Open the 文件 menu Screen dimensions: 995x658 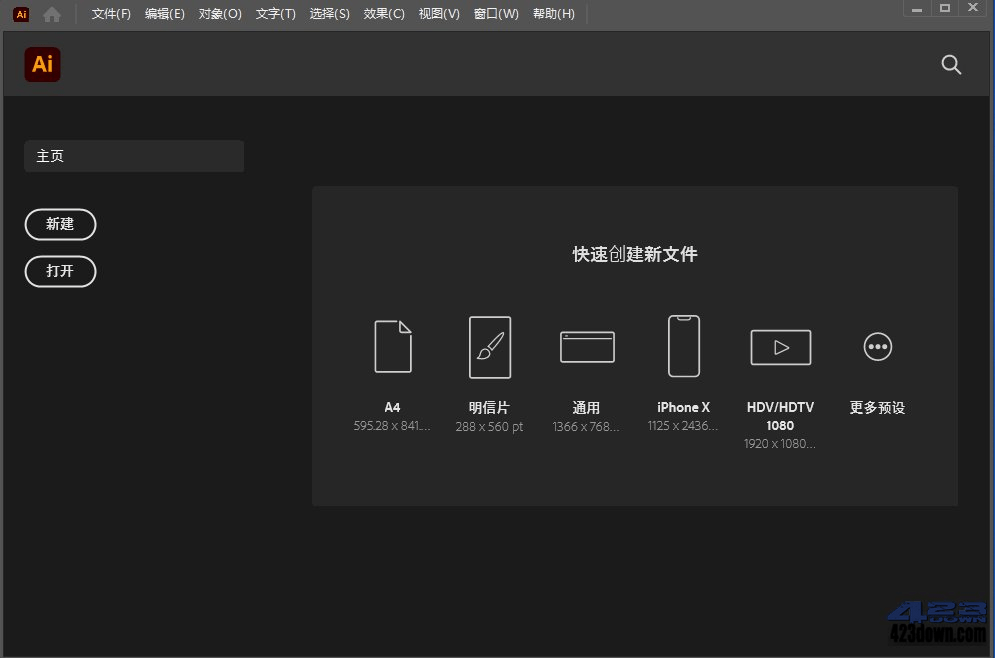109,14
